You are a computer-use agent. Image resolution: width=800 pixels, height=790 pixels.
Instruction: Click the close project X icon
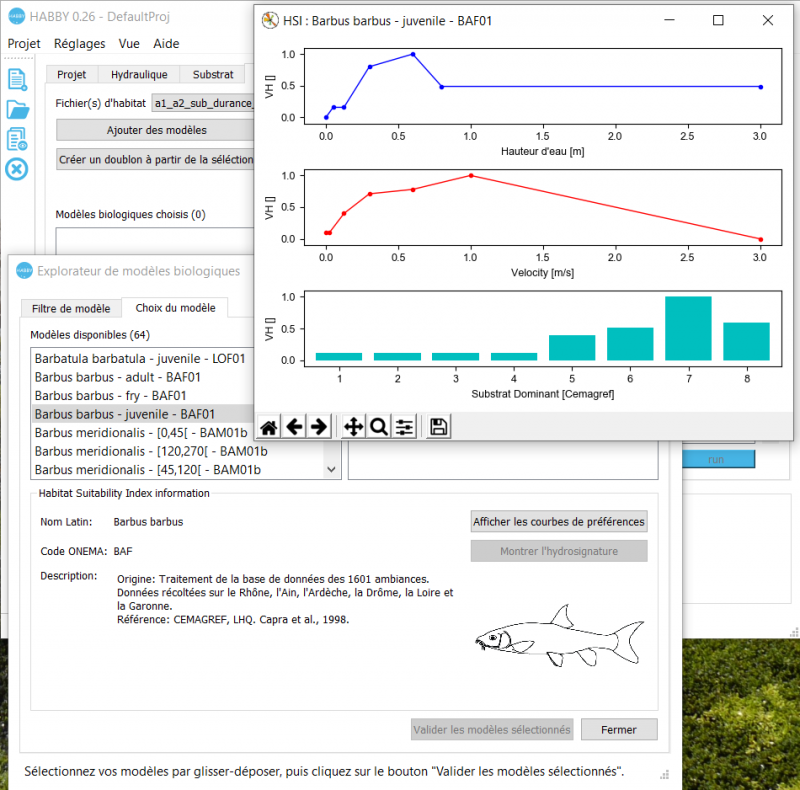click(x=17, y=168)
